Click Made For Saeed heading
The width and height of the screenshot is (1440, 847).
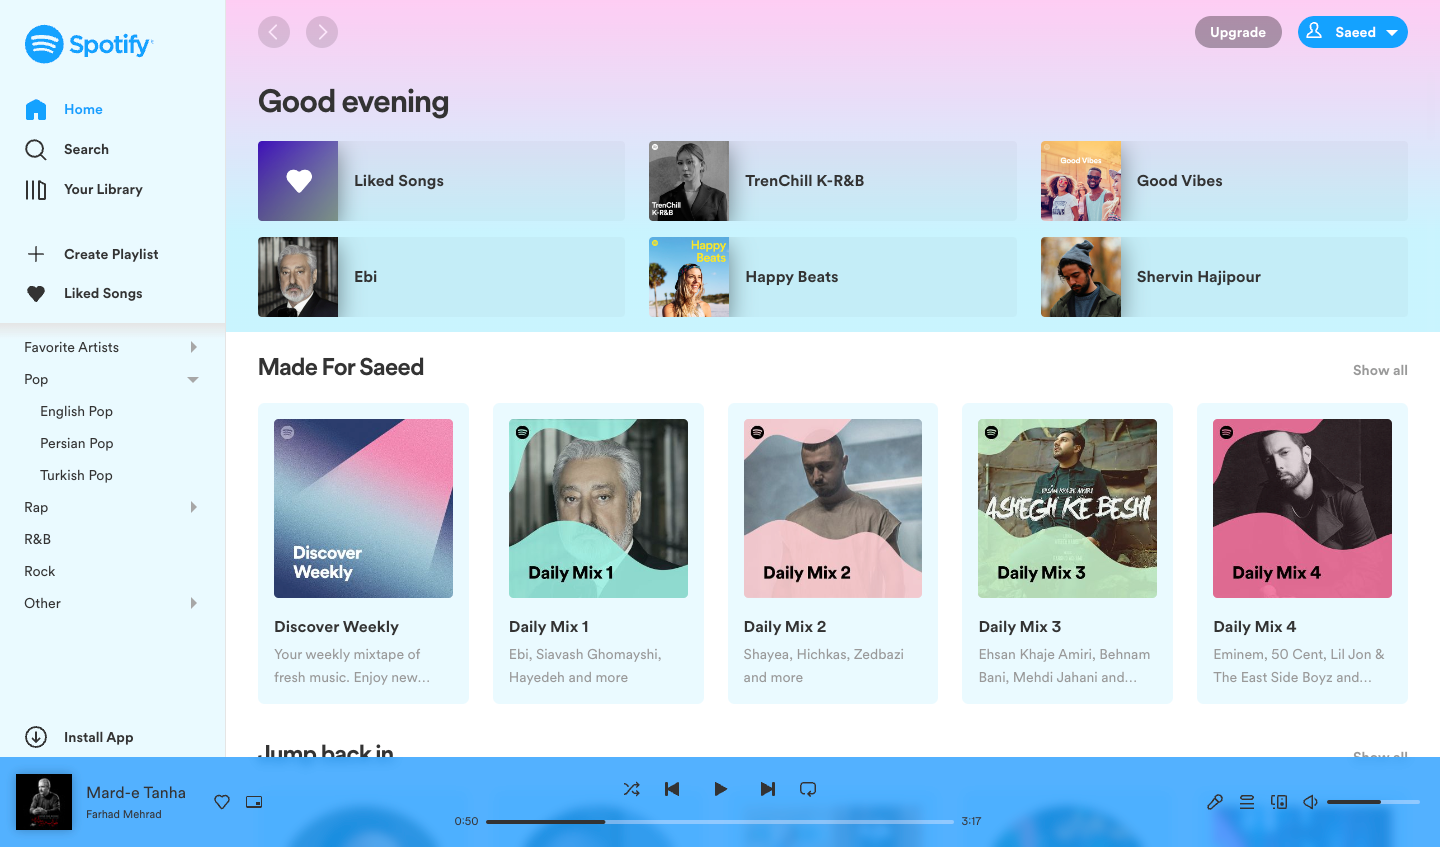pos(341,367)
